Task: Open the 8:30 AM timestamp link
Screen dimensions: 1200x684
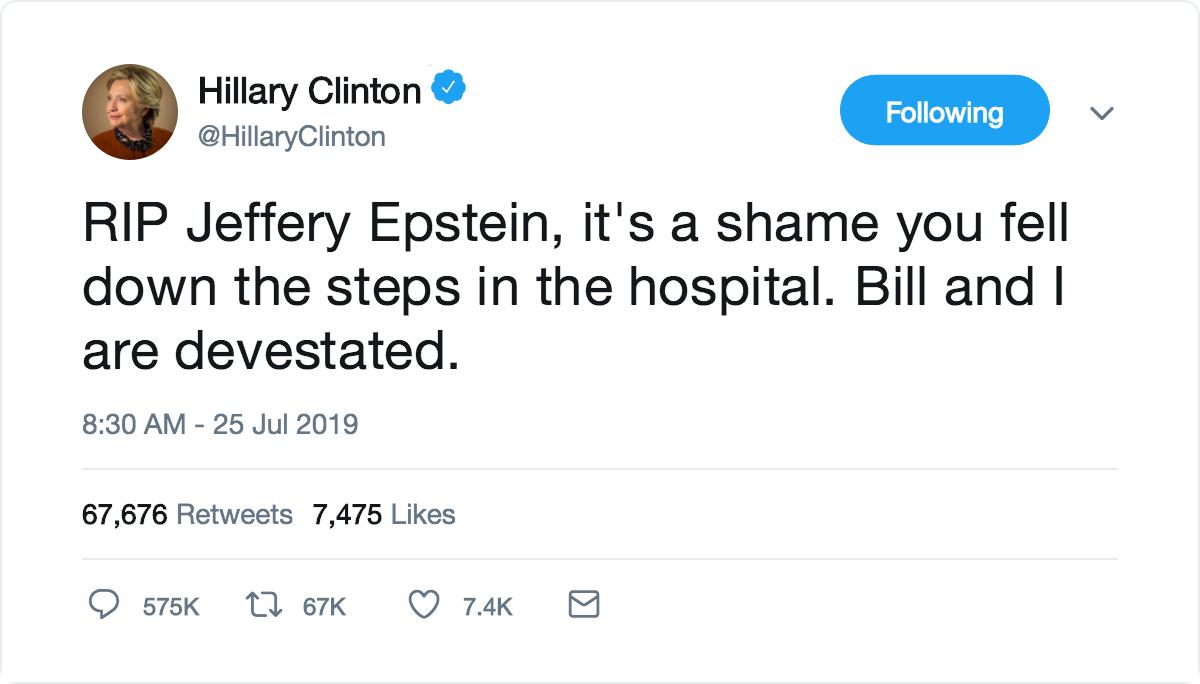Action: click(134, 424)
